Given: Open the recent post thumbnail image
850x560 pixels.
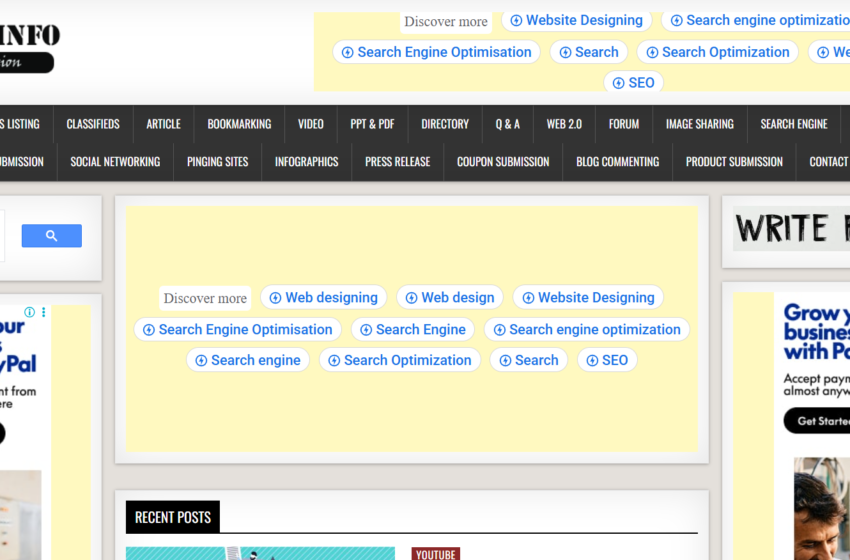Looking at the screenshot, I should (260, 553).
